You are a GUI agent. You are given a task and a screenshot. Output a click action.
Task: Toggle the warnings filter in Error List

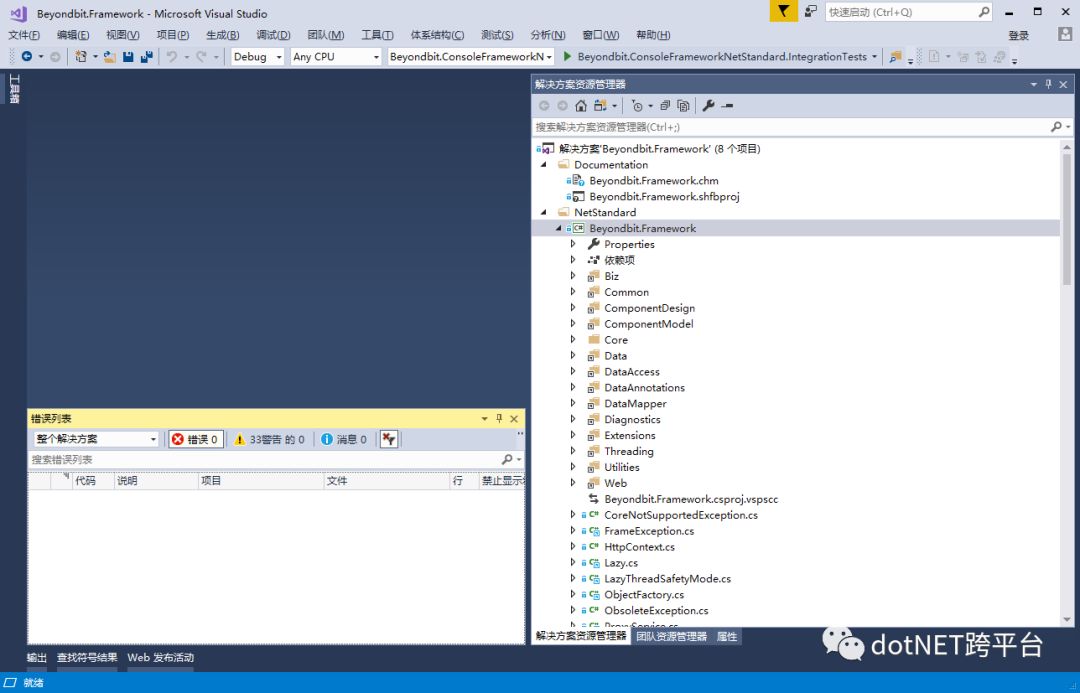[269, 439]
